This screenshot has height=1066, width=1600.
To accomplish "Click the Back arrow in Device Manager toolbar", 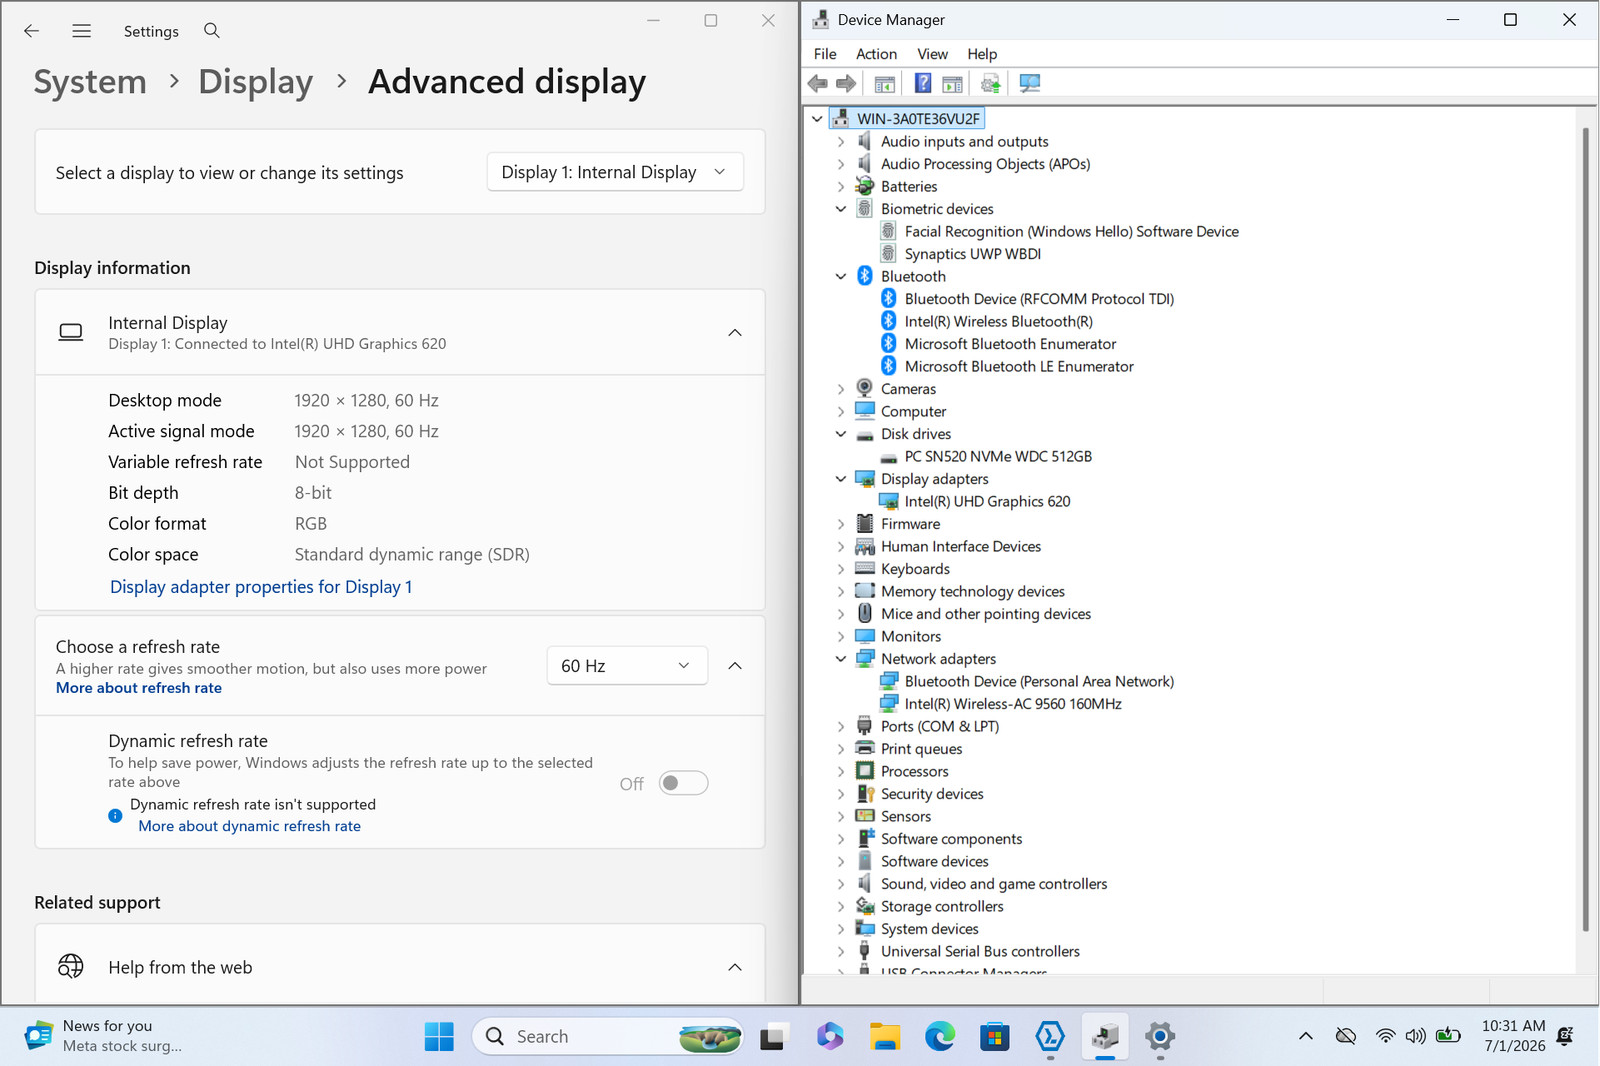I will tap(818, 83).
